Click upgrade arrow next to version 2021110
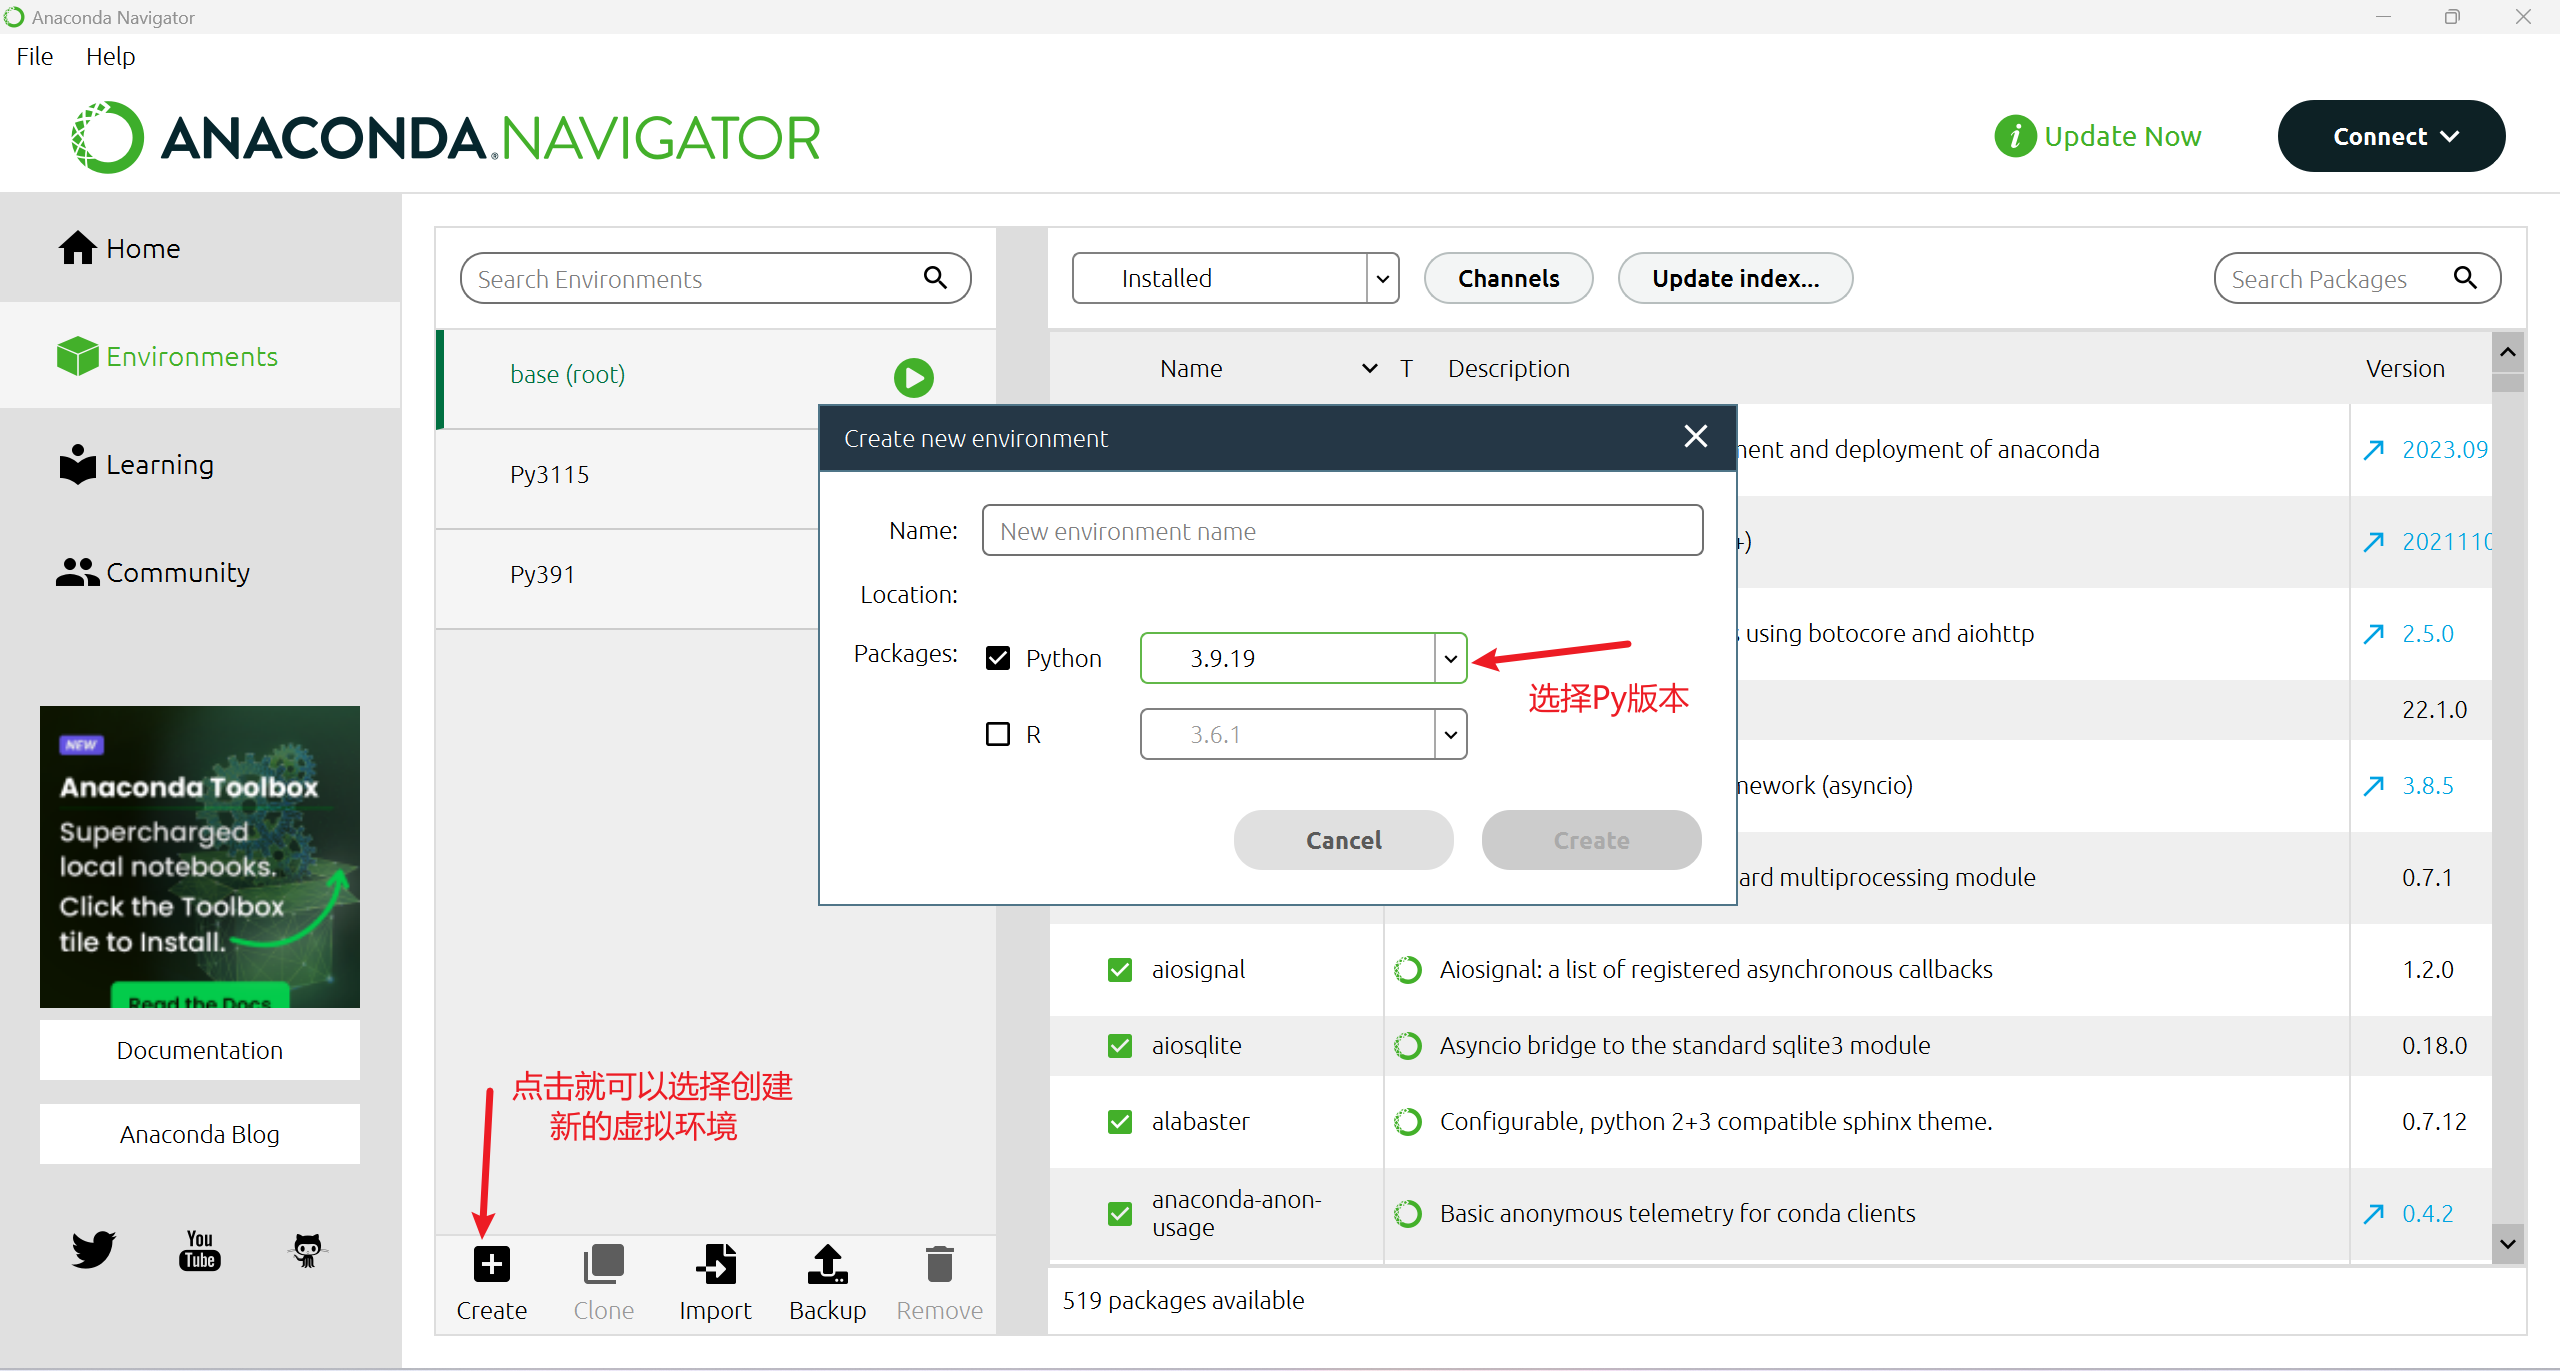The height and width of the screenshot is (1371, 2560). (2373, 542)
